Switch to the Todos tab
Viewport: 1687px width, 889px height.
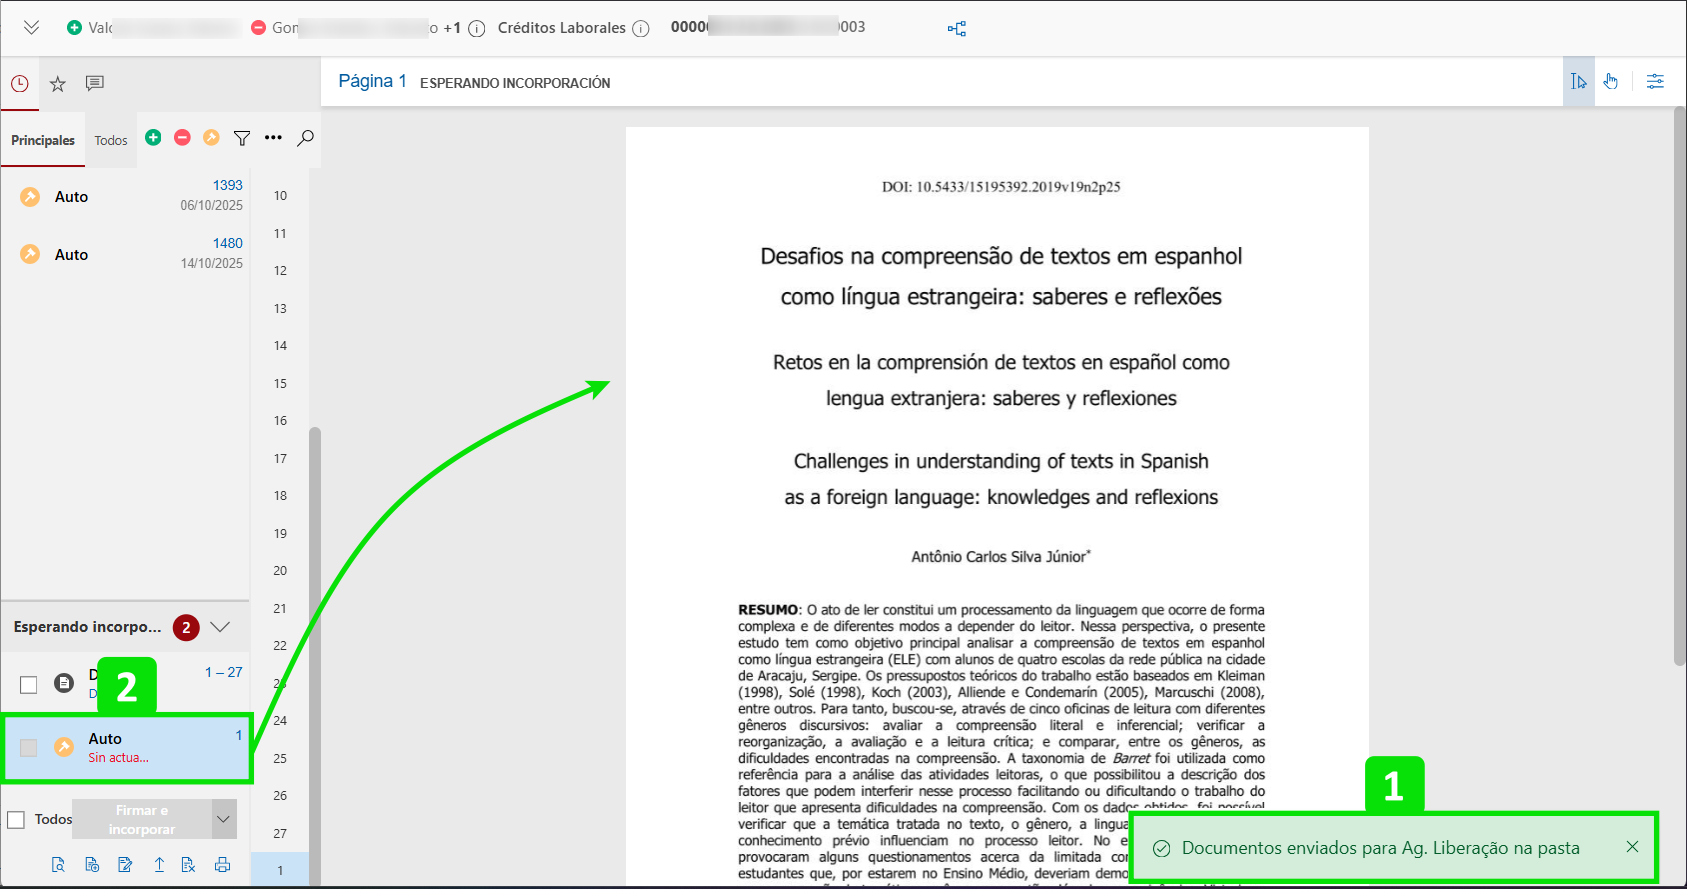(111, 141)
